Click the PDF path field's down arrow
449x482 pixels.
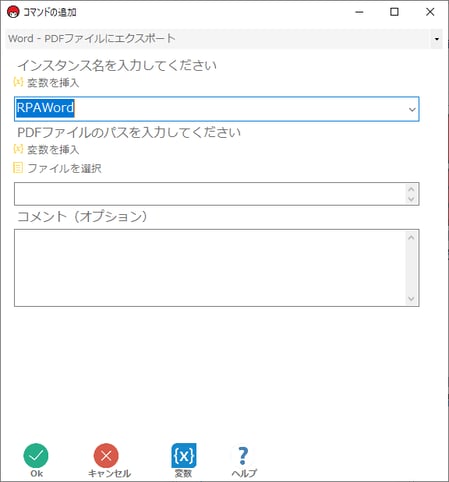[x=411, y=199]
